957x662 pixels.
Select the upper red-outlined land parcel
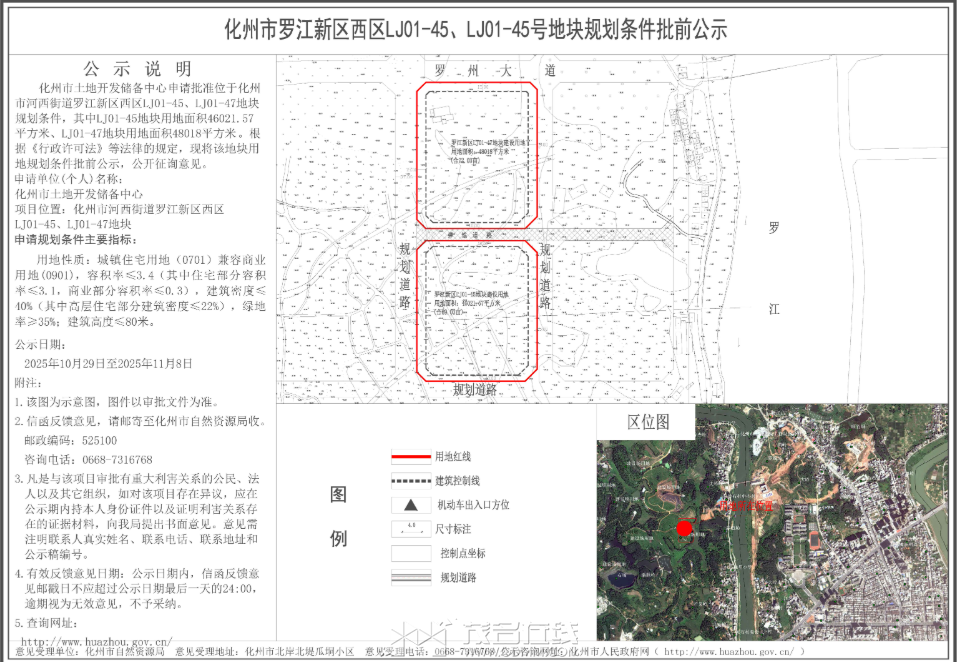pos(477,157)
